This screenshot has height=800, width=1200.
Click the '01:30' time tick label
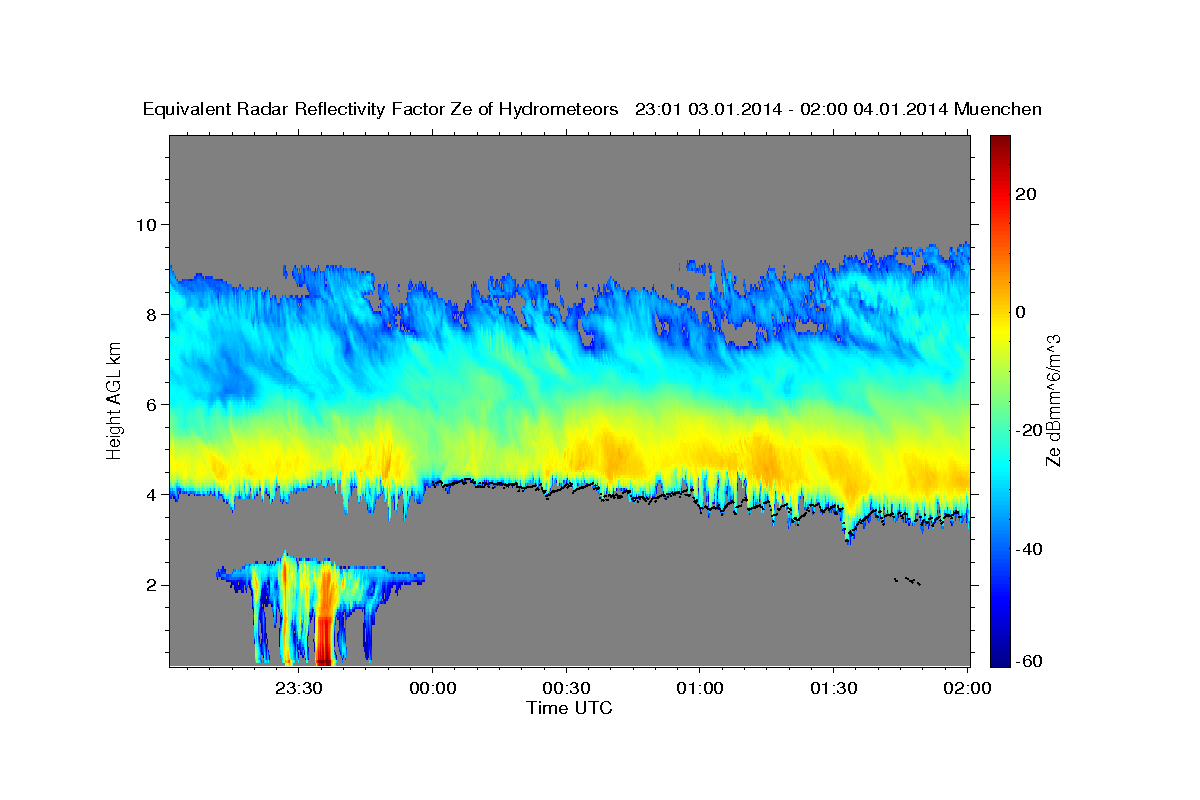(x=834, y=688)
